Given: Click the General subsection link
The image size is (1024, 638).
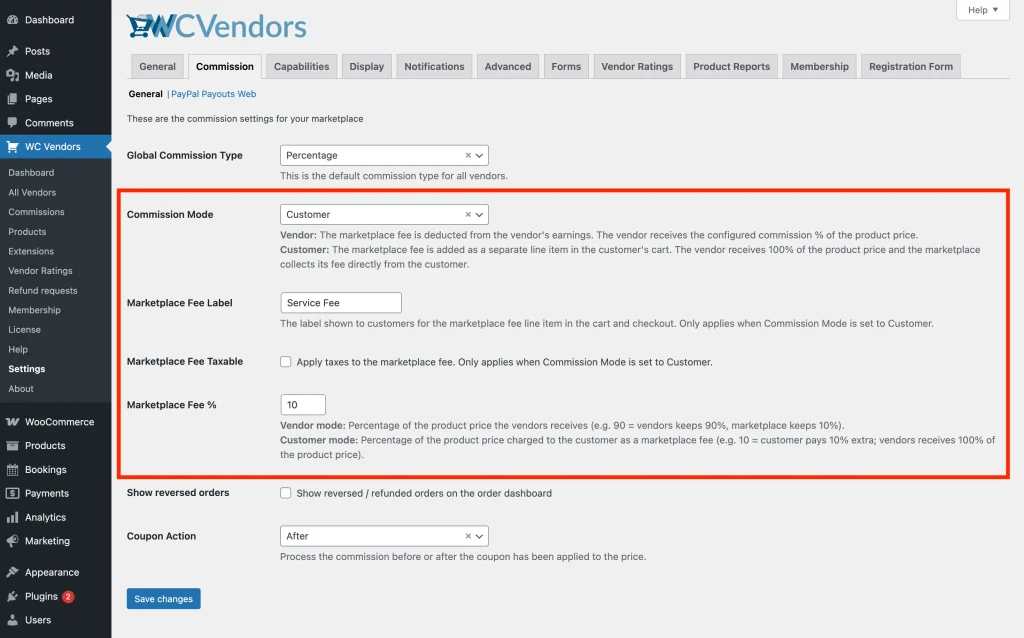Looking at the screenshot, I should pos(146,94).
